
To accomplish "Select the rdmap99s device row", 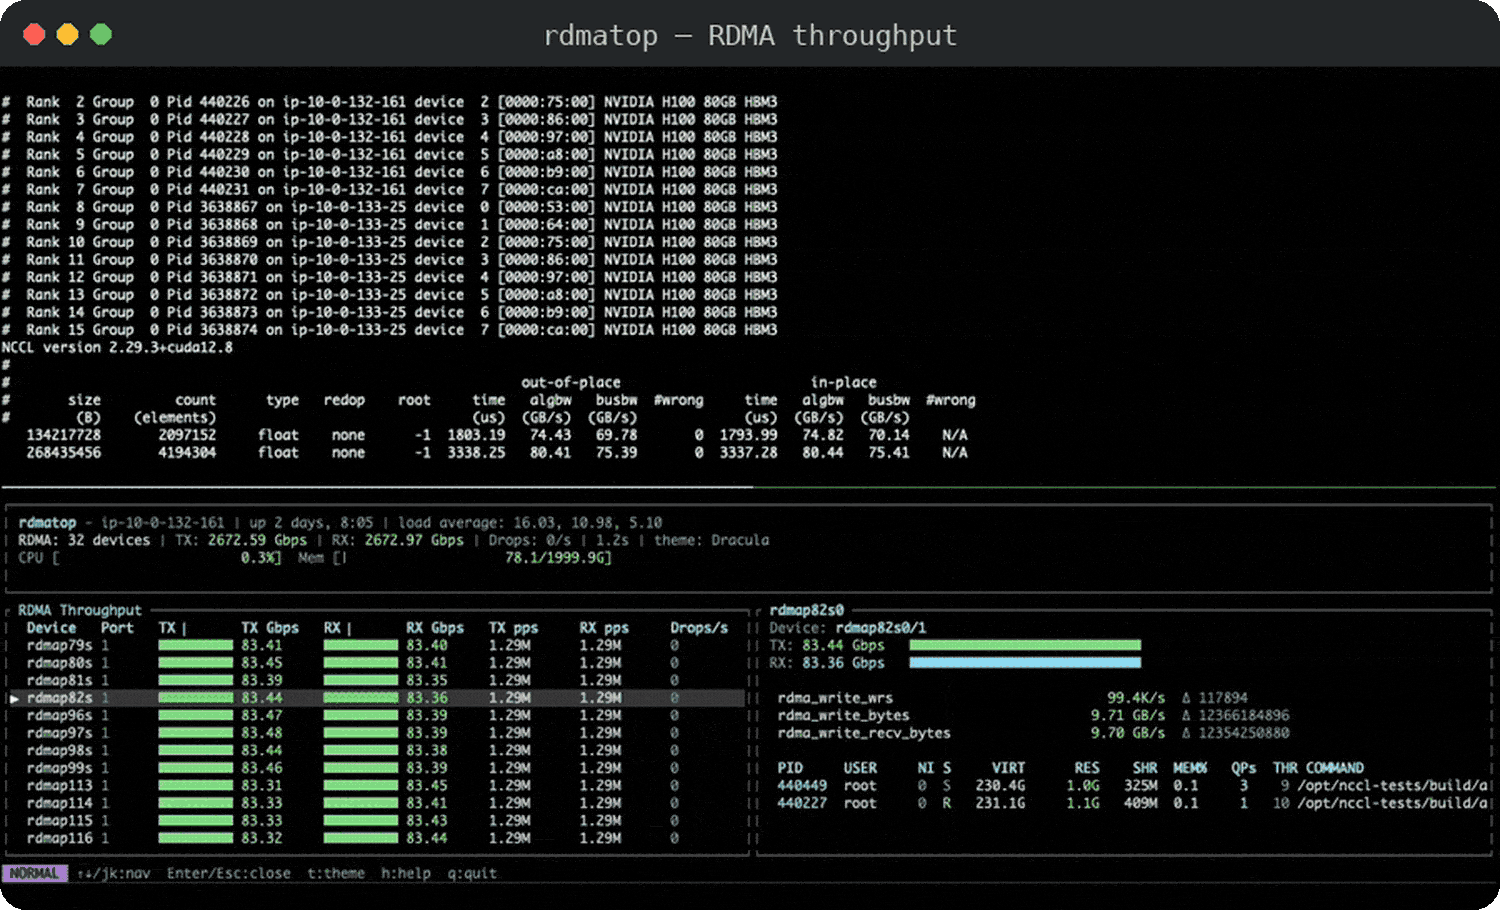I will (x=377, y=768).
